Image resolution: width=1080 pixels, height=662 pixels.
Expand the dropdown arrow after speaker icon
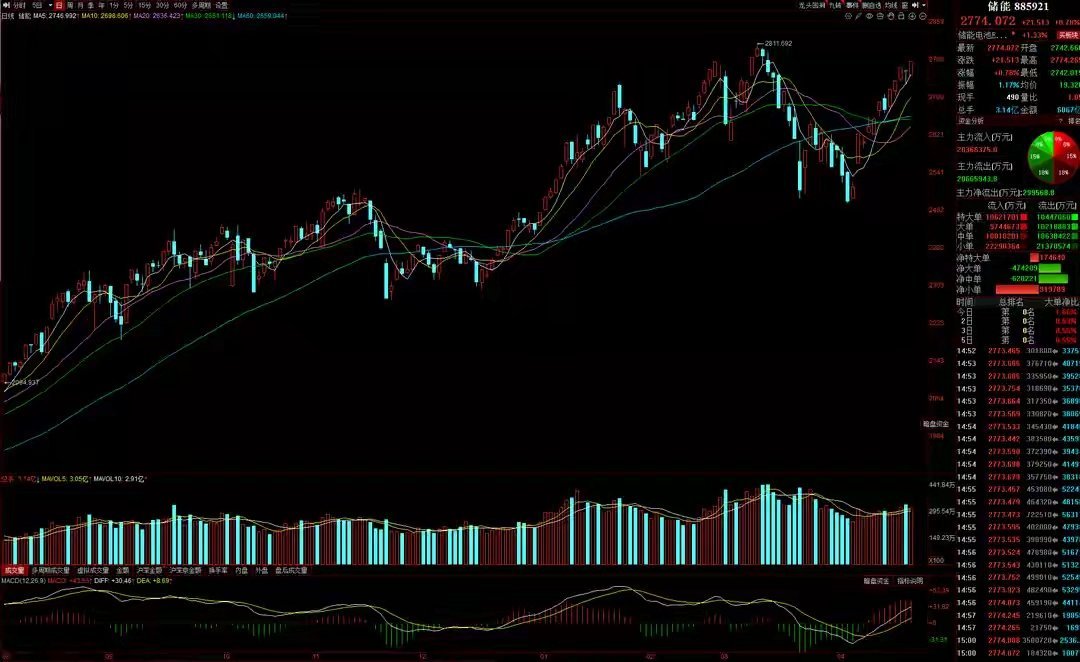(924, 6)
